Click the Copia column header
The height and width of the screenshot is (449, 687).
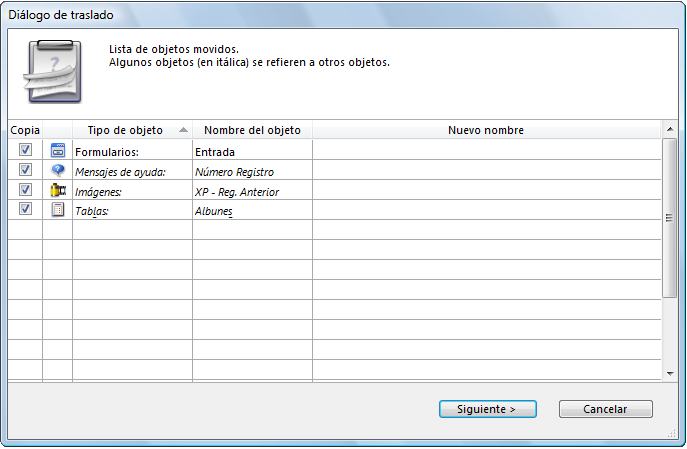pyautogui.click(x=25, y=130)
